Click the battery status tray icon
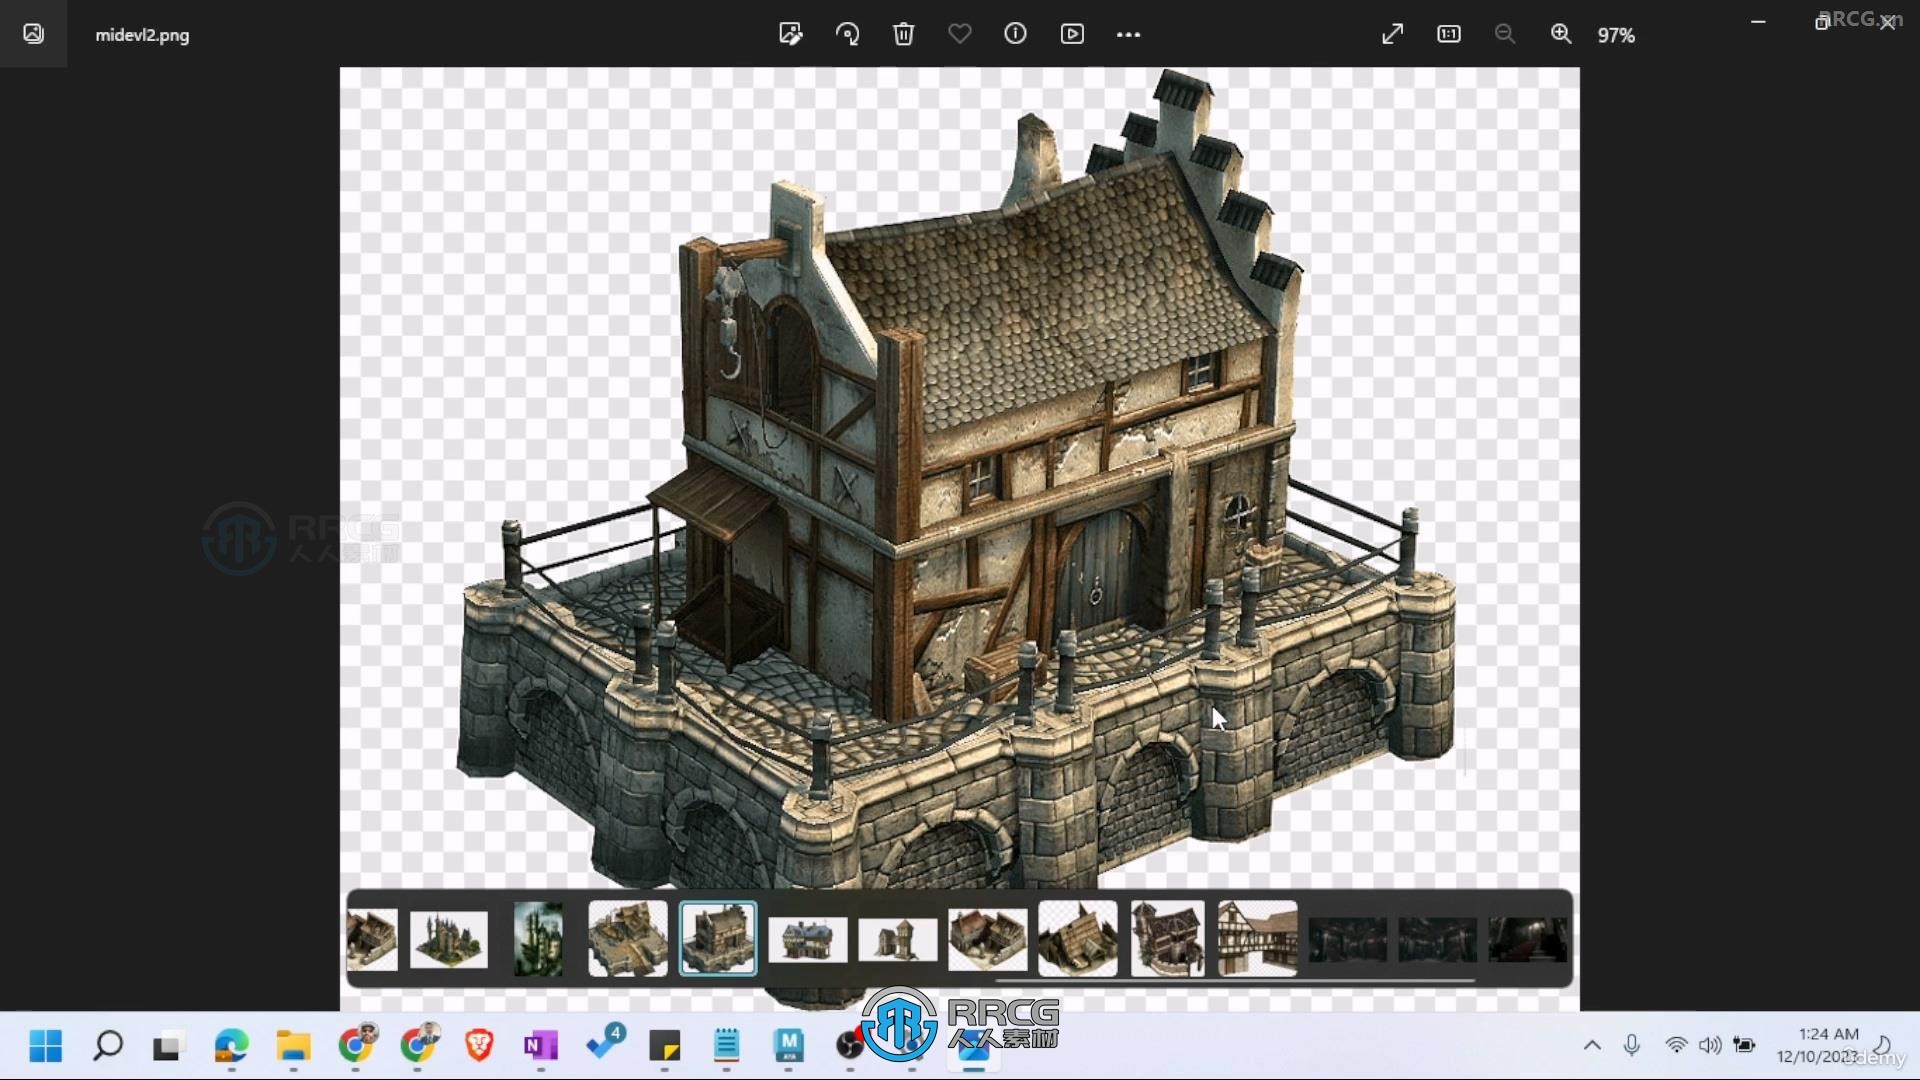The image size is (1920, 1080). pyautogui.click(x=1745, y=1046)
